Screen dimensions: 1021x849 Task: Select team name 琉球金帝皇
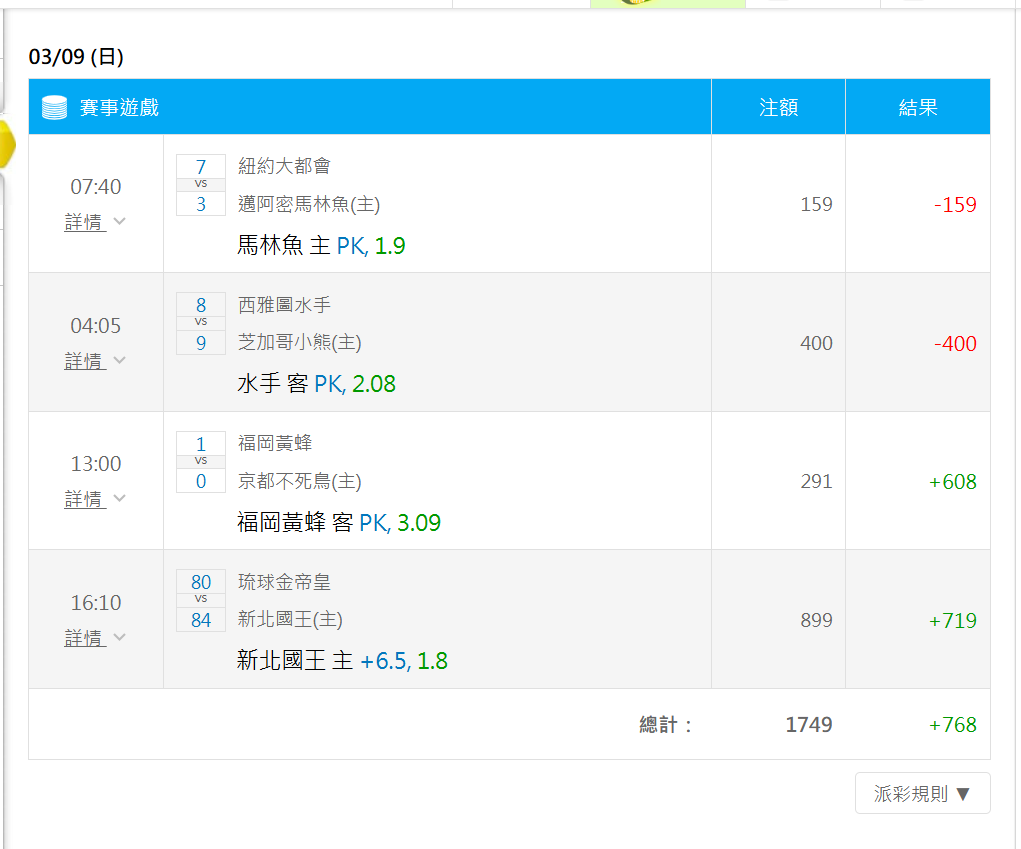tap(284, 582)
